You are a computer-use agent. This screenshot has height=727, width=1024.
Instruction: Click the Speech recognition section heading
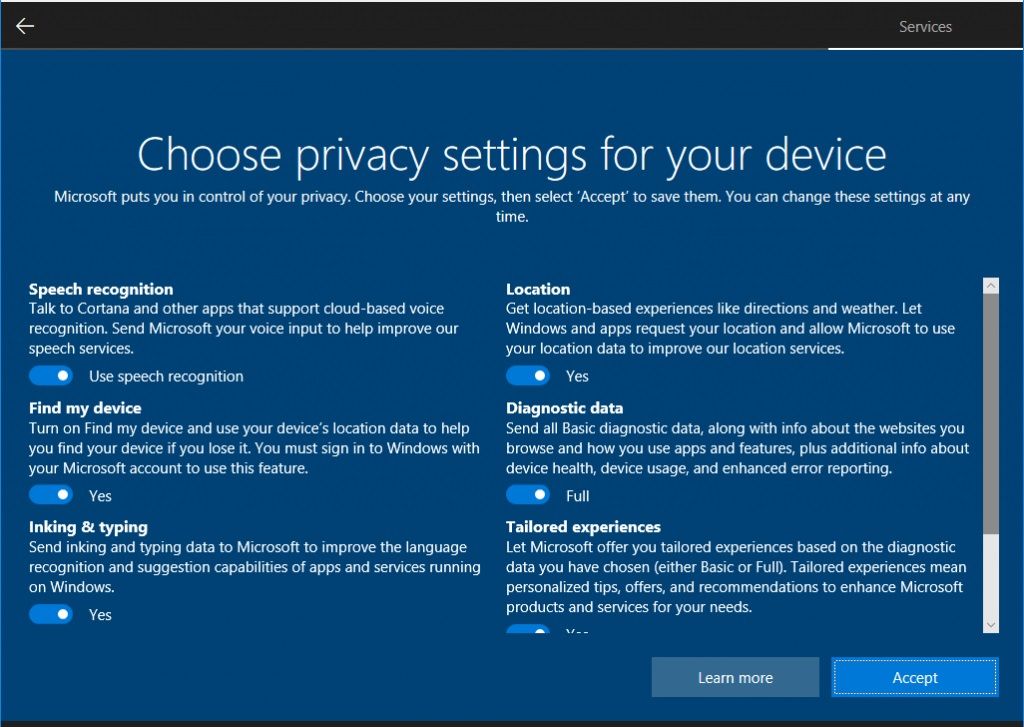tap(100, 289)
